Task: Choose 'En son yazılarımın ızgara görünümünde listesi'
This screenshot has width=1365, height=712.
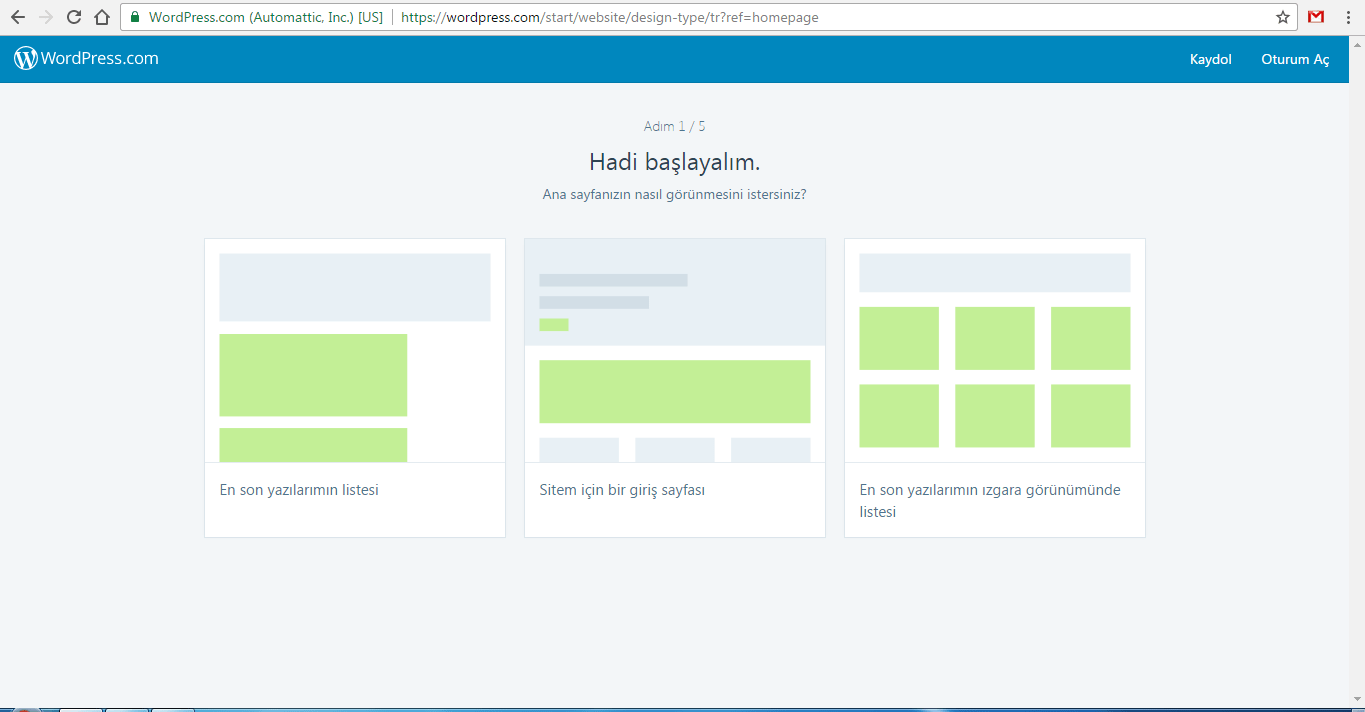Action: tap(990, 501)
